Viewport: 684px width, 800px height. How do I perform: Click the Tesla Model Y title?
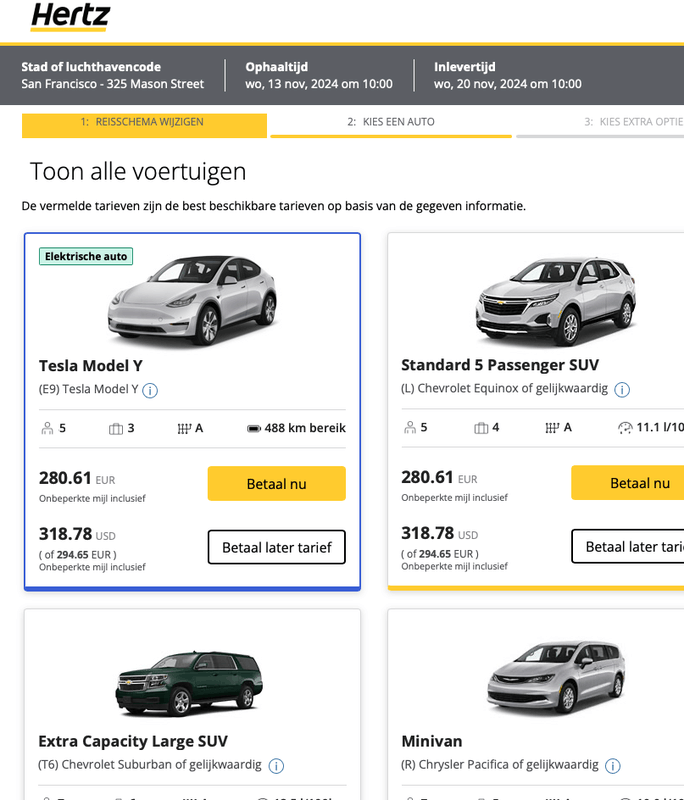click(x=90, y=366)
